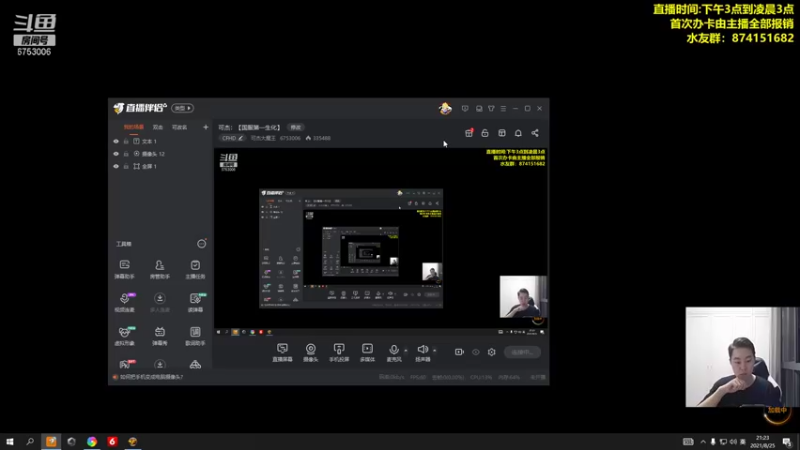Start recording with the camcorder icon
This screenshot has width=800, height=450.
pyautogui.click(x=459, y=352)
